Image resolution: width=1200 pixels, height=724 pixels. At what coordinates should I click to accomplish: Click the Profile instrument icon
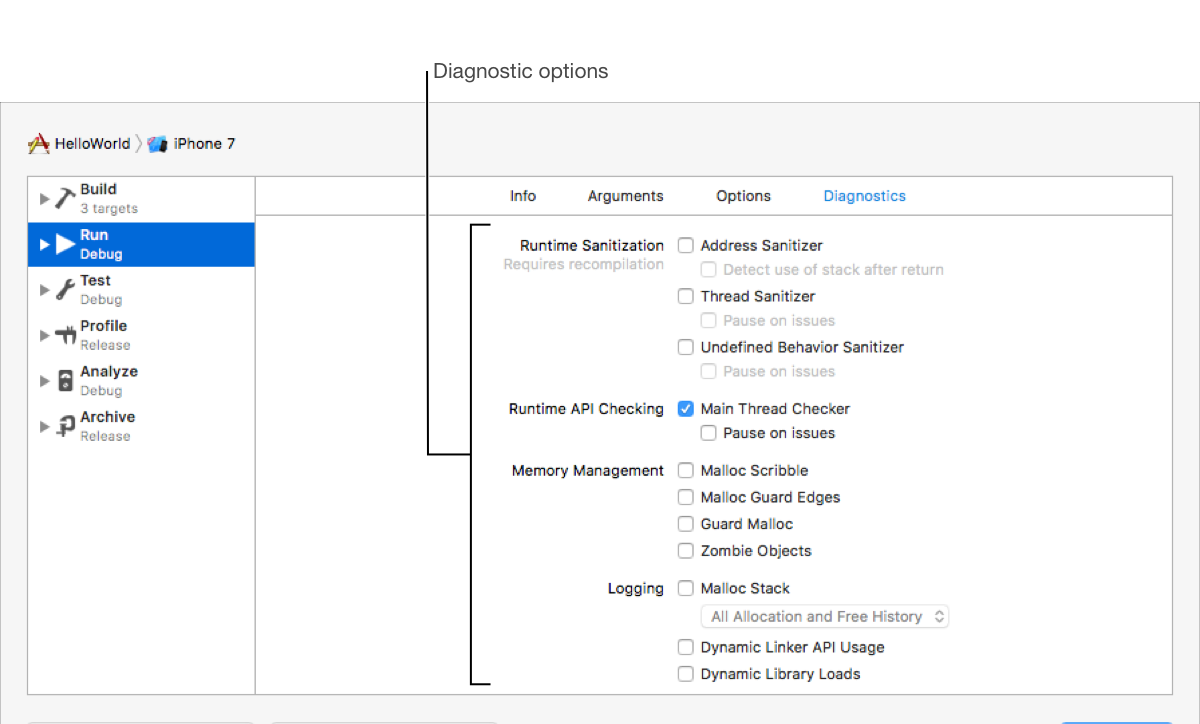pyautogui.click(x=65, y=335)
